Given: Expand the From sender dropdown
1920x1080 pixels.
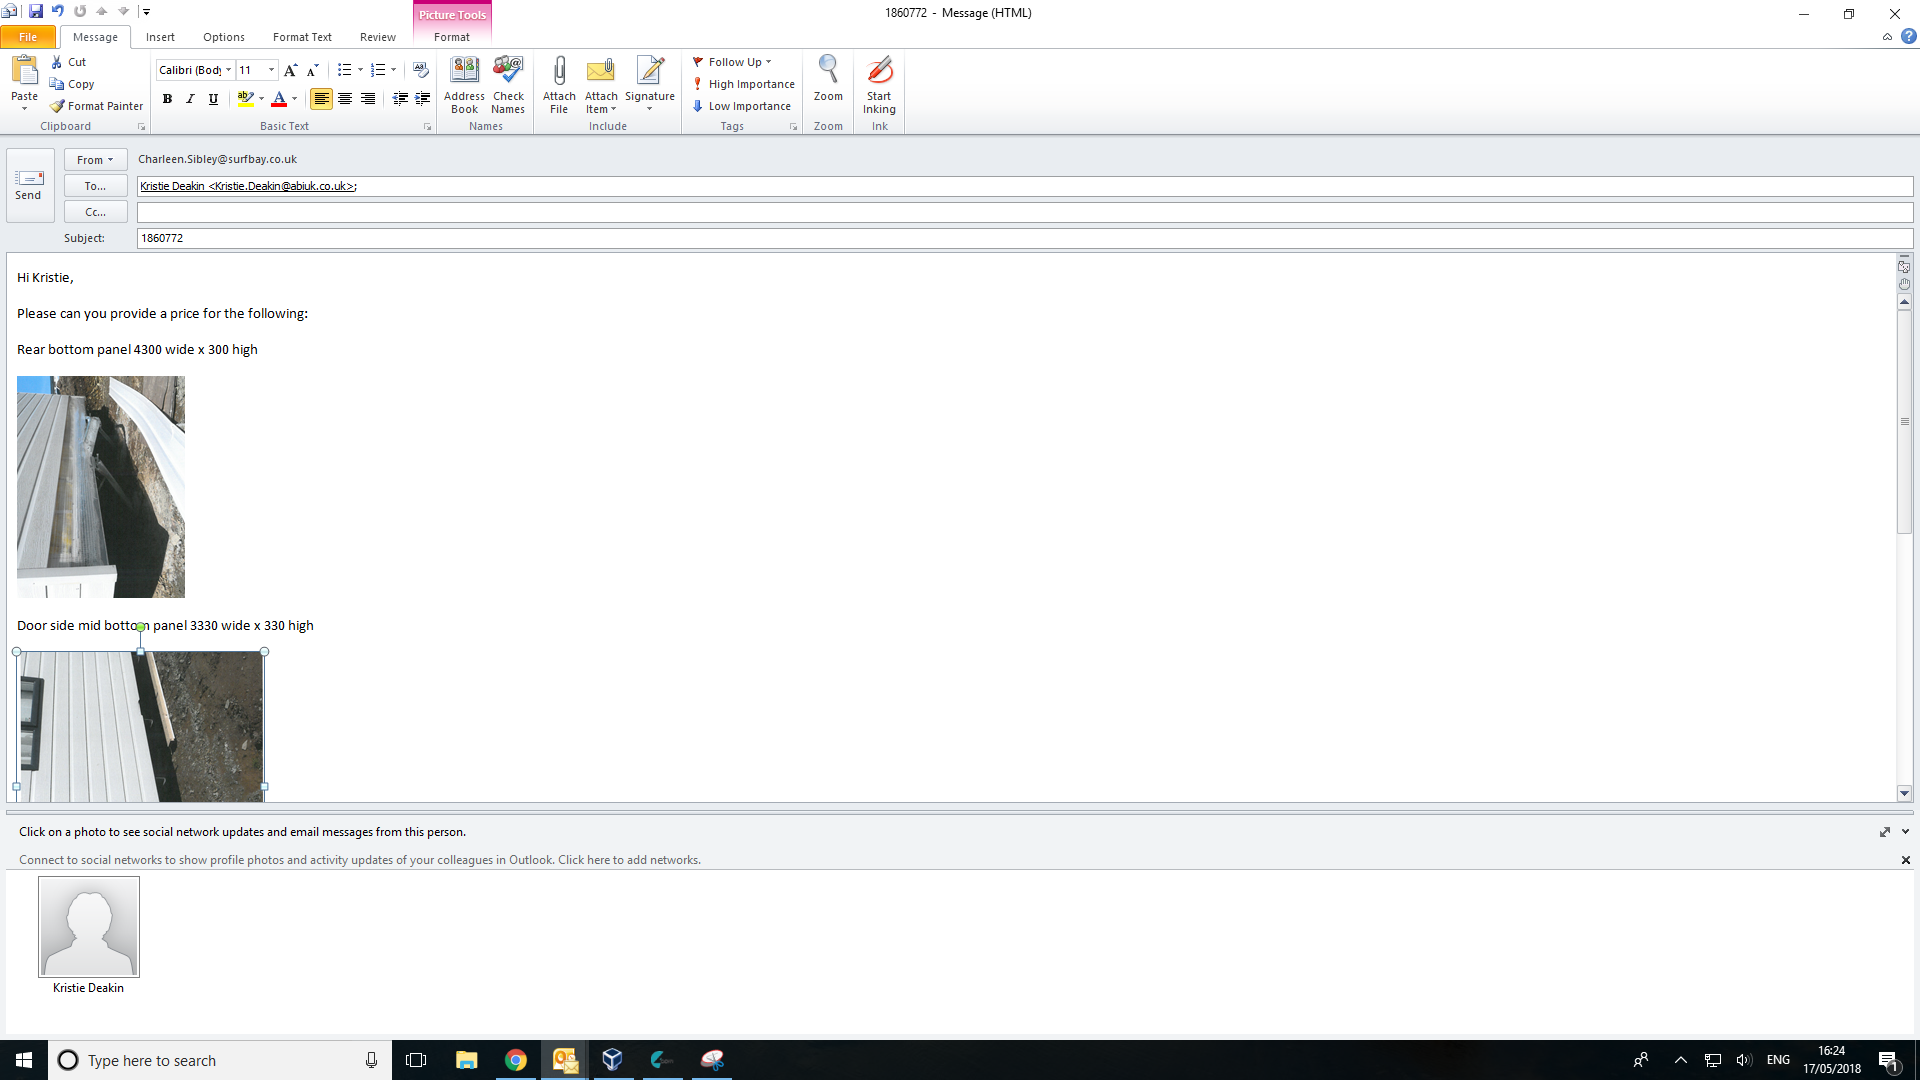Looking at the screenshot, I should point(95,160).
